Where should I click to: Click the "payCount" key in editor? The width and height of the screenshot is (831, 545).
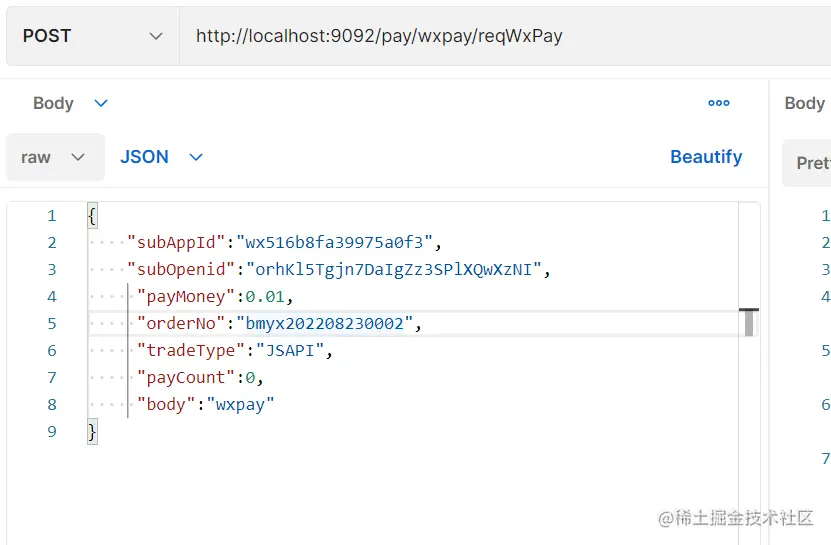pos(185,378)
